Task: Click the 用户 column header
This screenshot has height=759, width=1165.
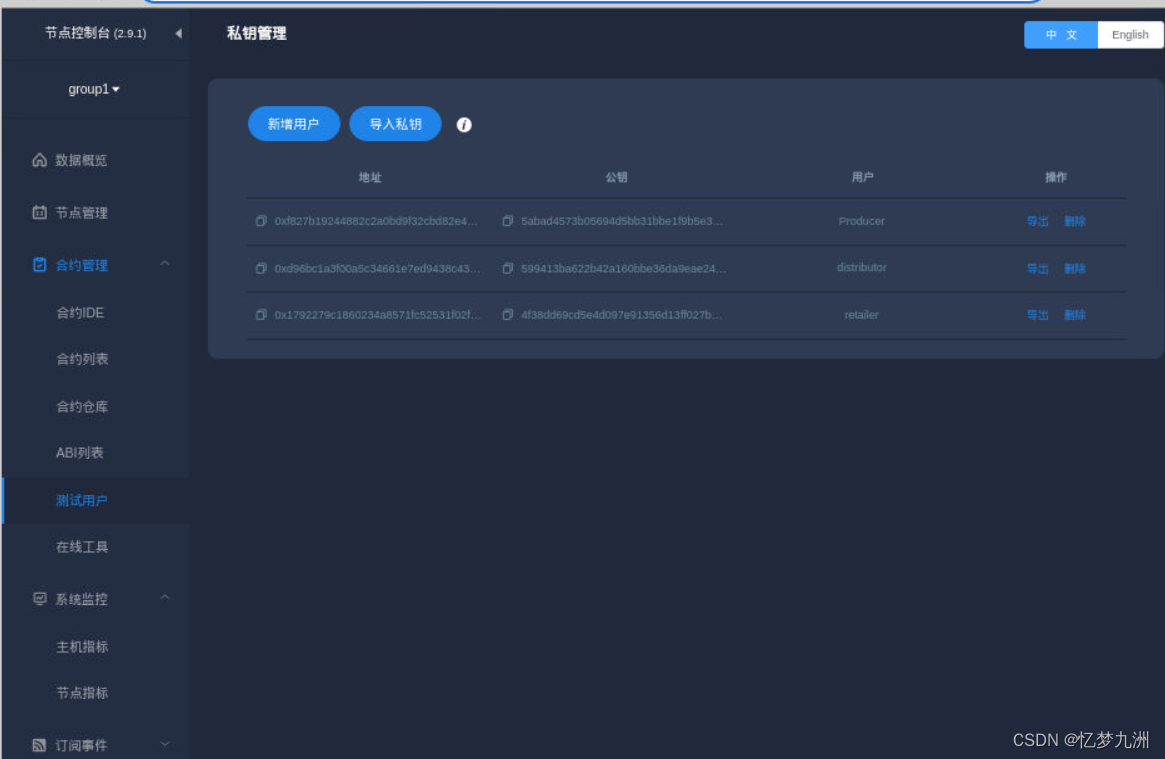Action: pos(862,177)
